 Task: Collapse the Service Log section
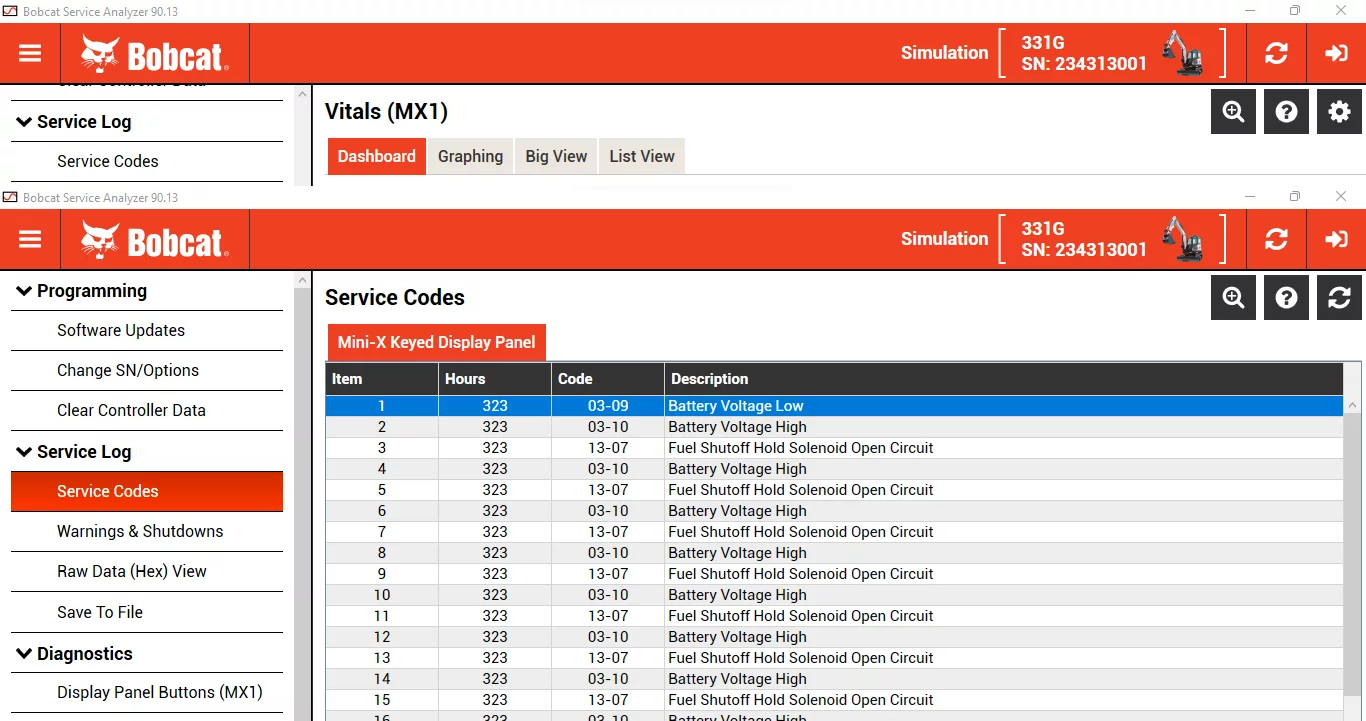pyautogui.click(x=83, y=451)
